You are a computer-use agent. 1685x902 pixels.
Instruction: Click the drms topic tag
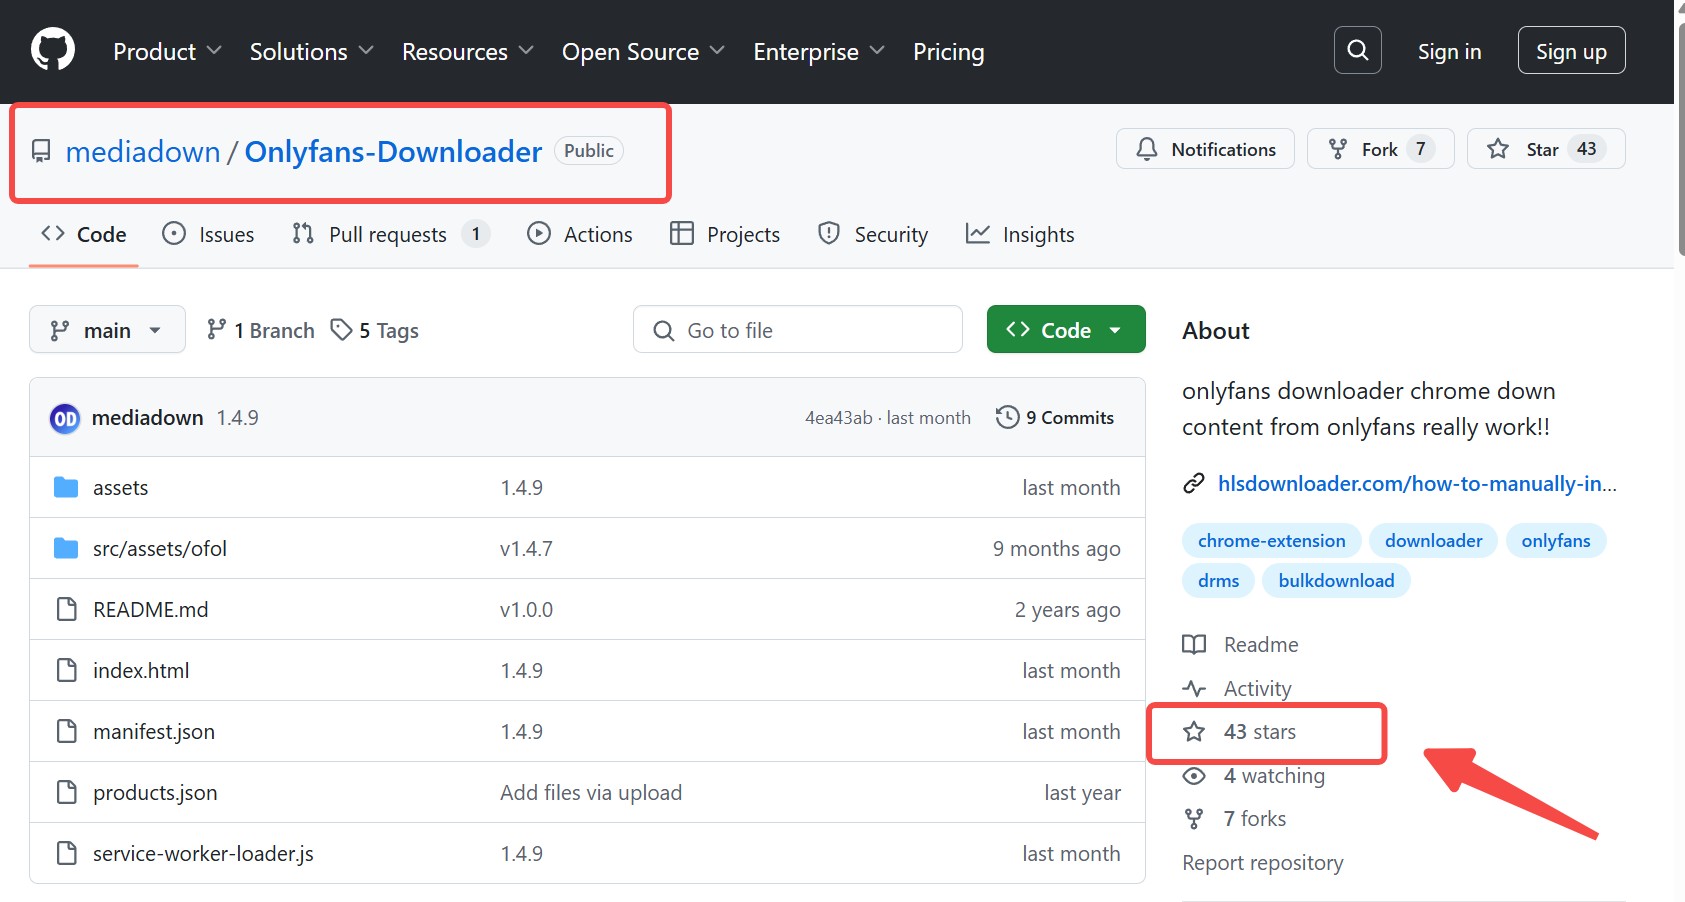point(1218,581)
